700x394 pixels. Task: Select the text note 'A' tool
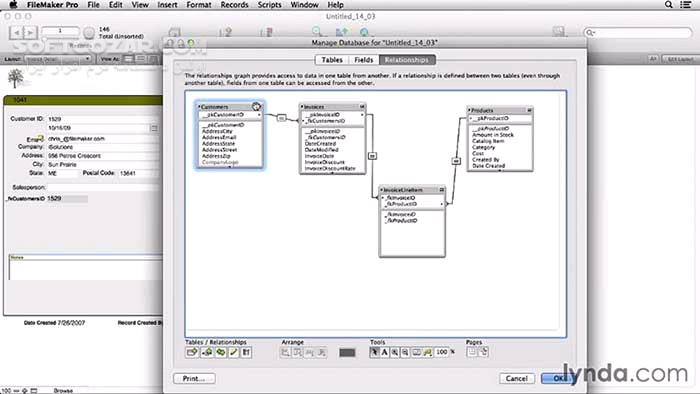click(384, 353)
